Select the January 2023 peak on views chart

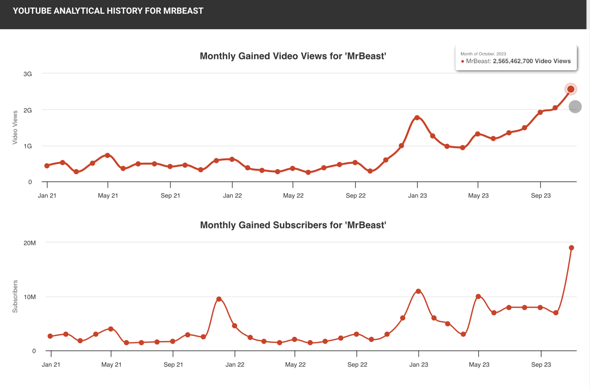pyautogui.click(x=417, y=117)
